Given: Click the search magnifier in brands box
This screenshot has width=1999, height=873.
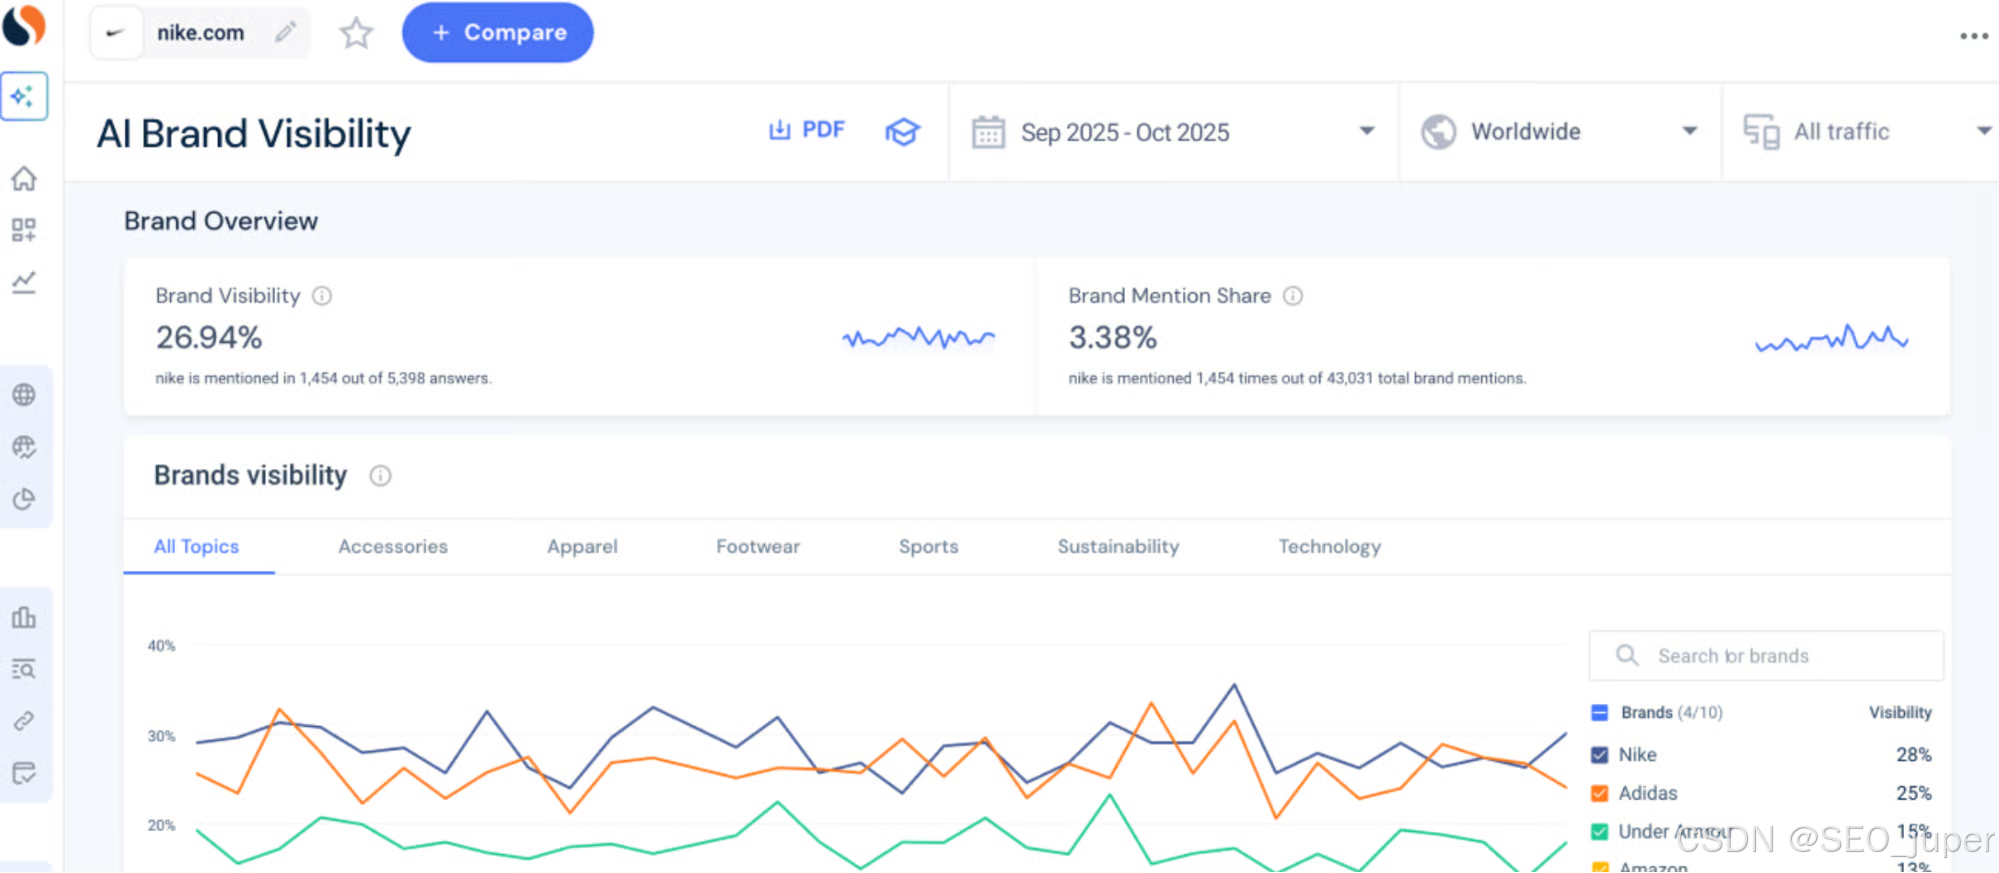Looking at the screenshot, I should [1627, 655].
